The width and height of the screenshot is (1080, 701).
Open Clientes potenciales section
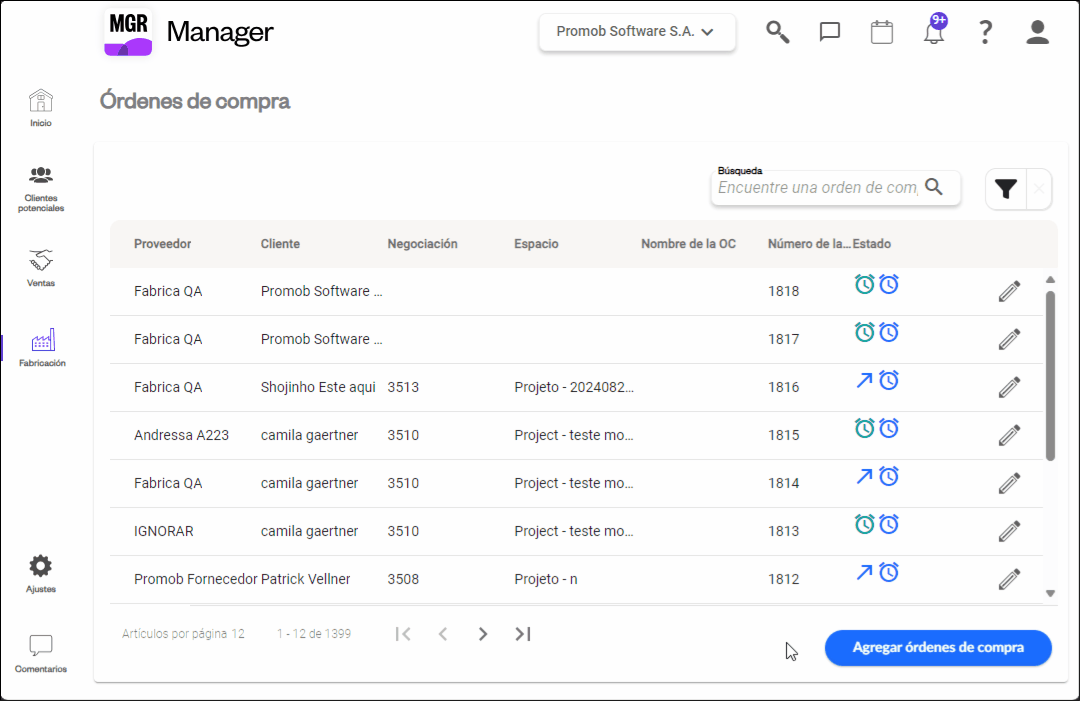pos(41,189)
